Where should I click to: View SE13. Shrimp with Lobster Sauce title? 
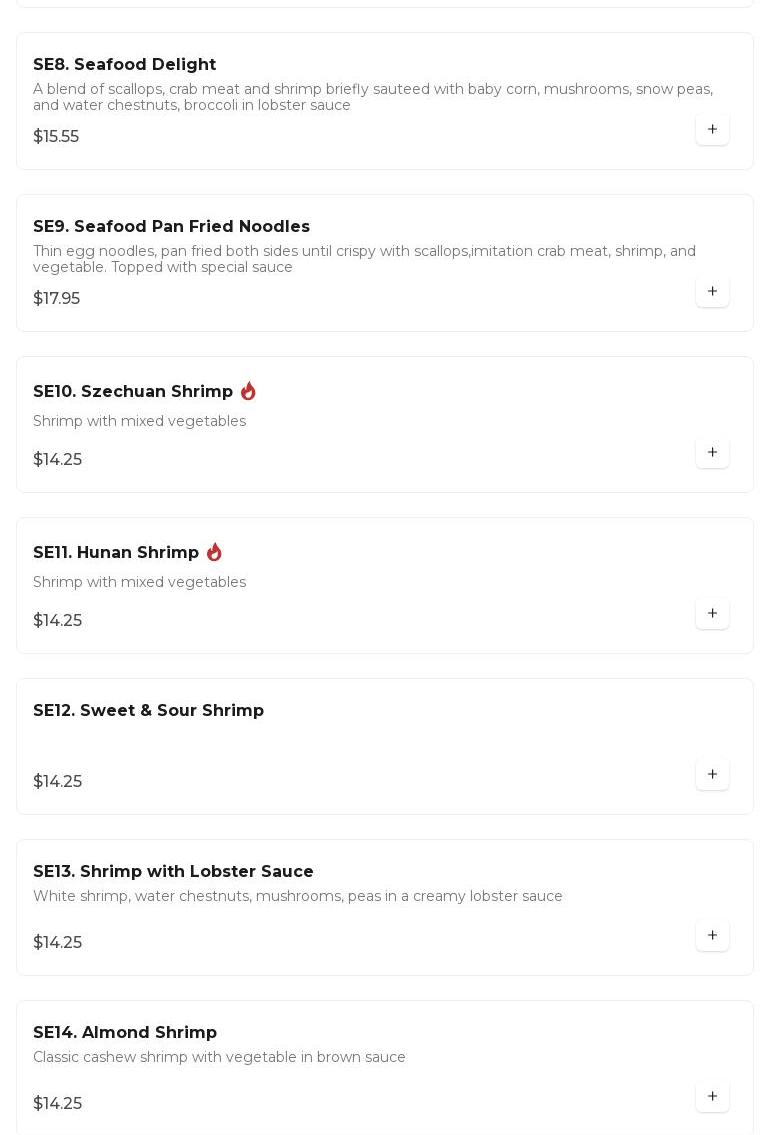(173, 872)
